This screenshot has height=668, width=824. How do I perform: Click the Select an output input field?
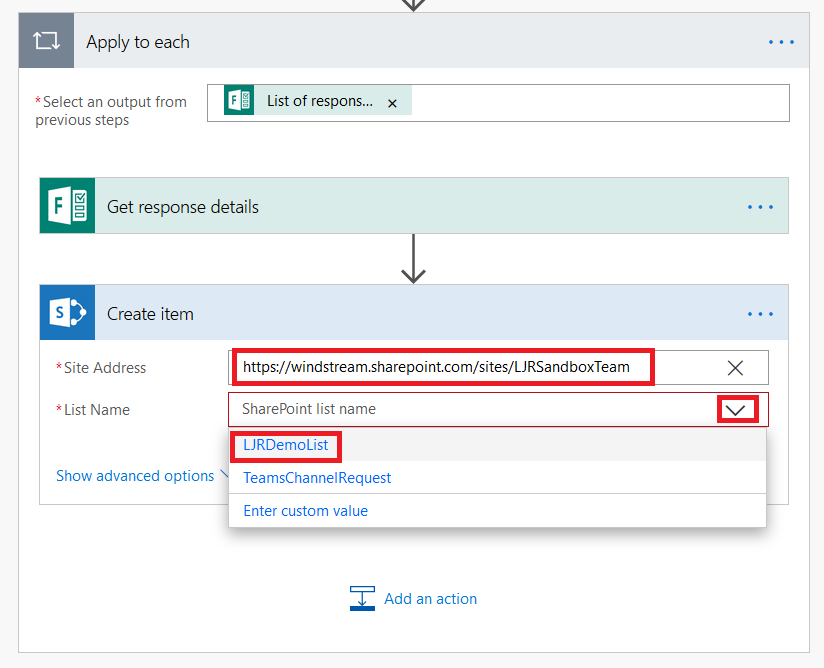(498, 103)
